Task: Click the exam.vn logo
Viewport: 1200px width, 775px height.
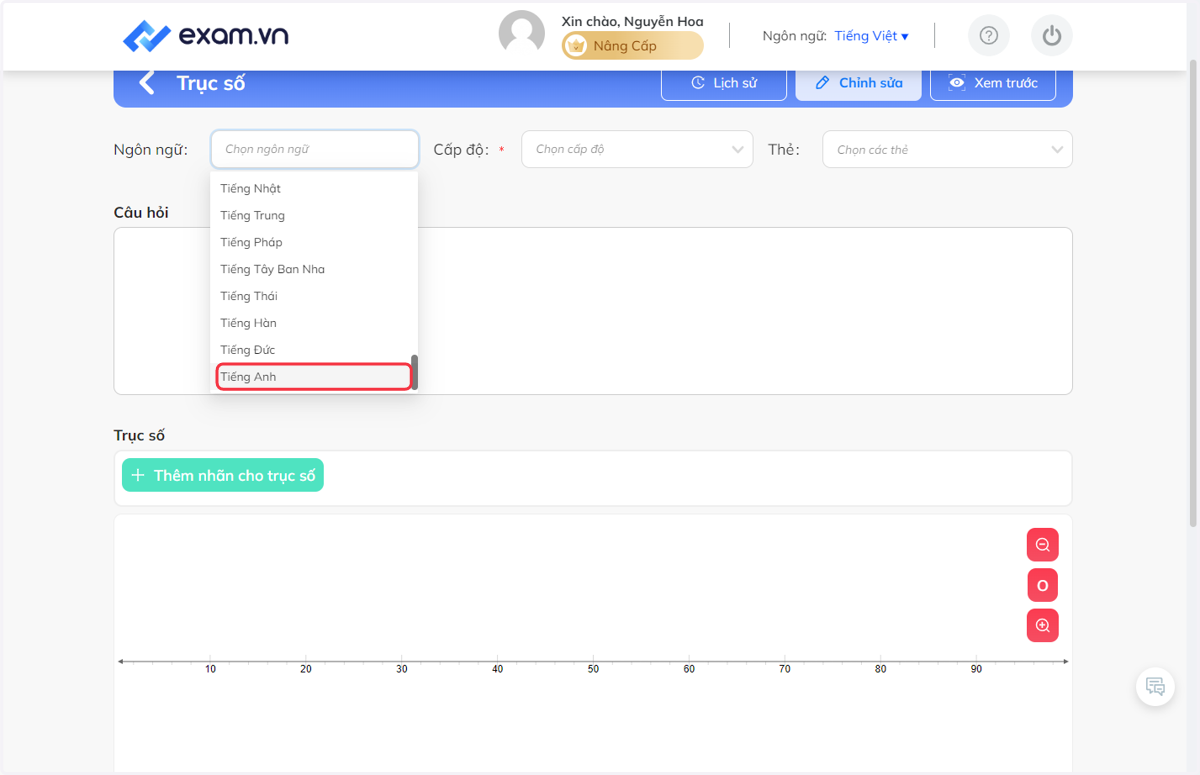Action: [x=205, y=36]
